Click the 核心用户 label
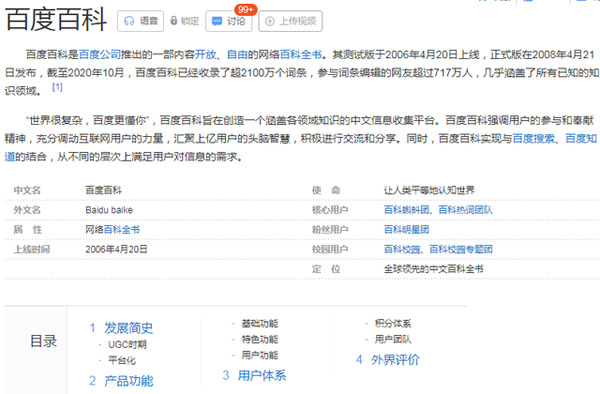The image size is (600, 394). click(x=330, y=210)
